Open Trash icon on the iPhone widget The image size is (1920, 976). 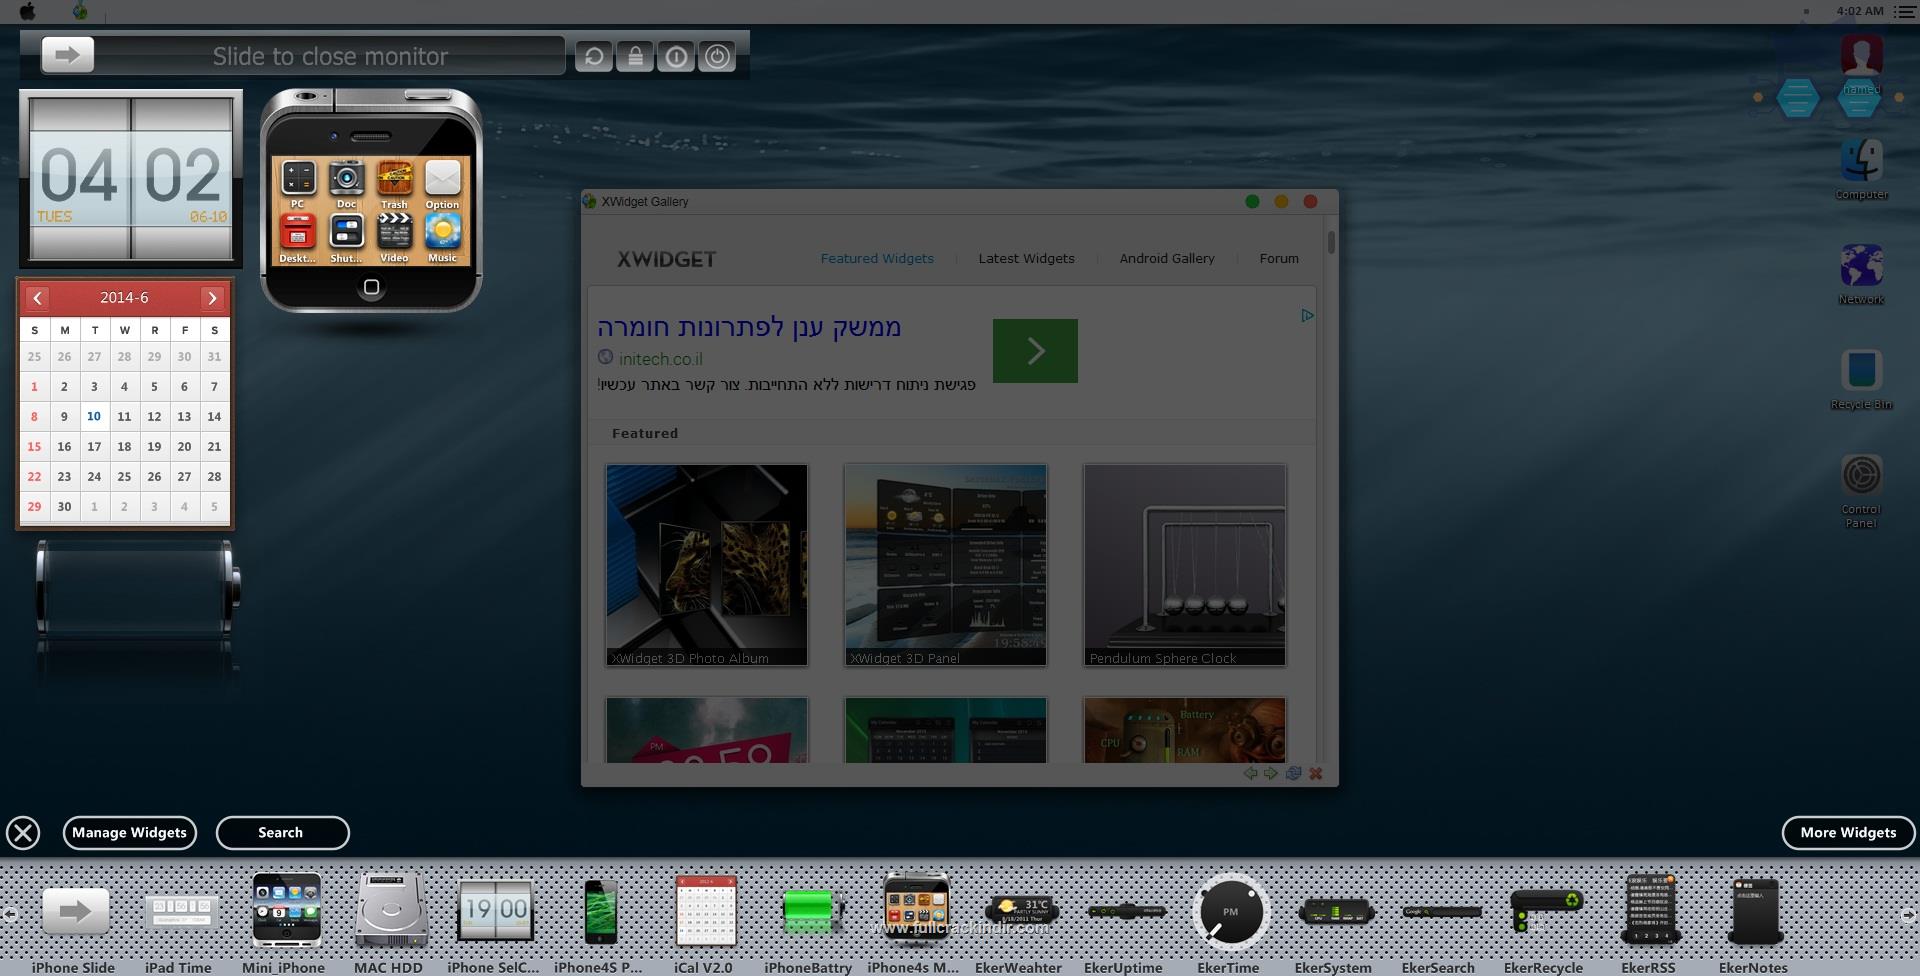[x=394, y=184]
